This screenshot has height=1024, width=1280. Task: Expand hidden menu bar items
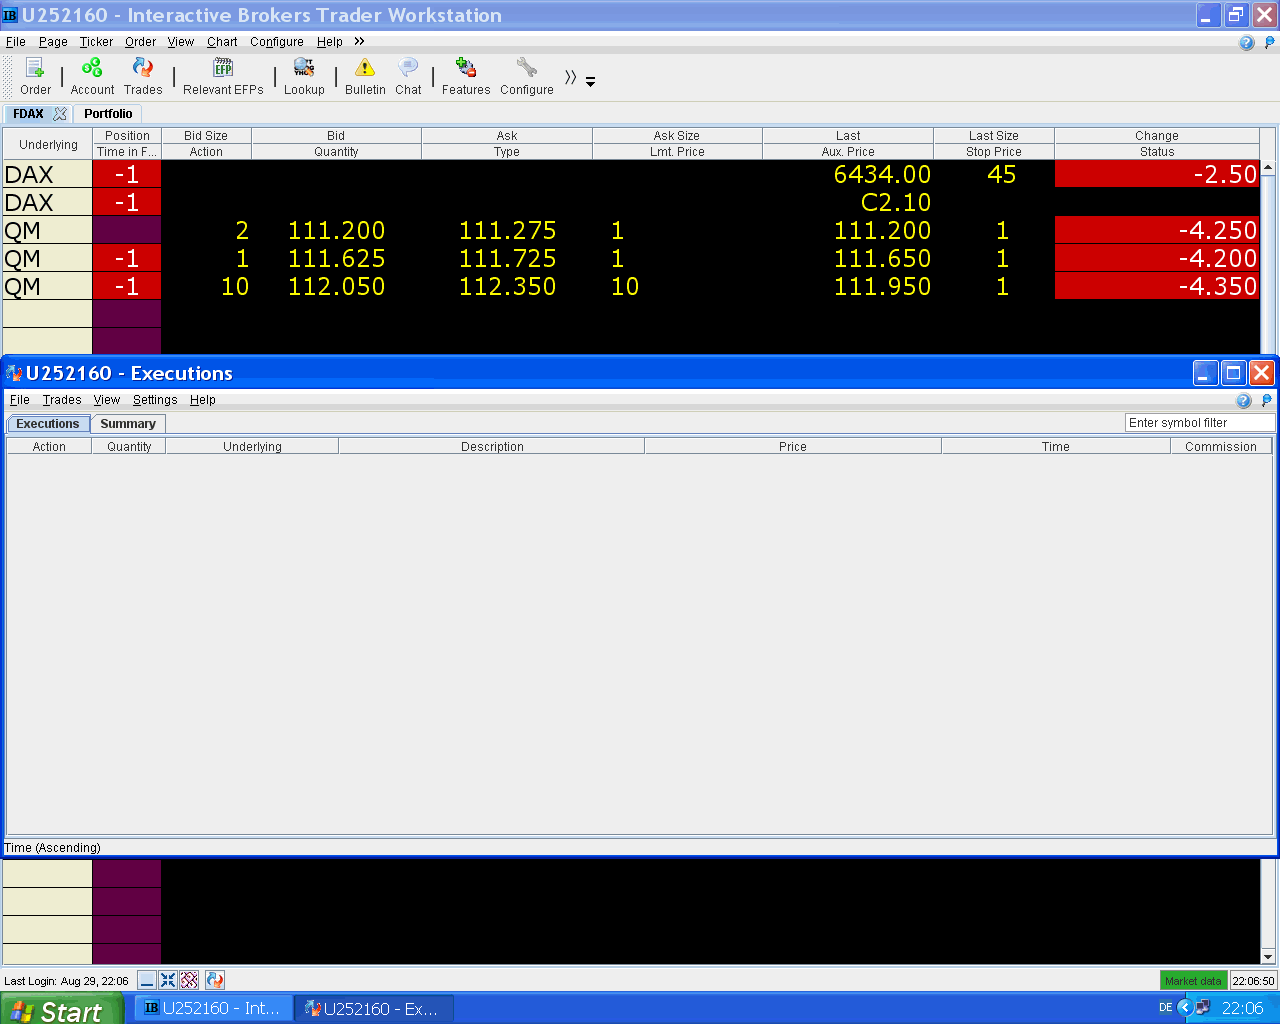click(359, 41)
